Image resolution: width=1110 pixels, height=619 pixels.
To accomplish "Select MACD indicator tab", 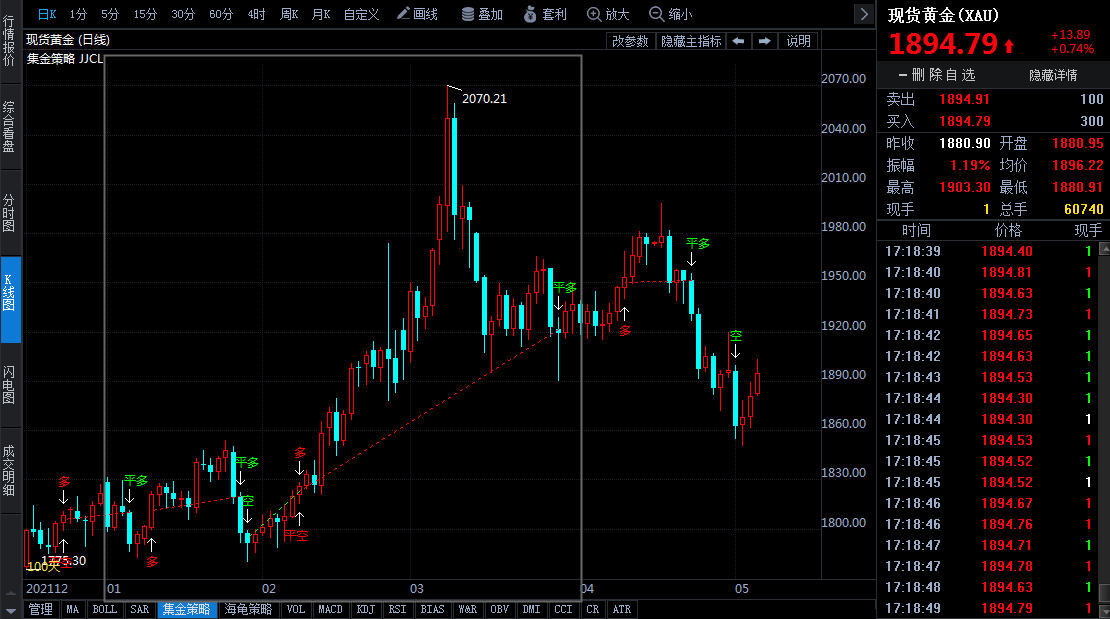I will click(x=330, y=609).
